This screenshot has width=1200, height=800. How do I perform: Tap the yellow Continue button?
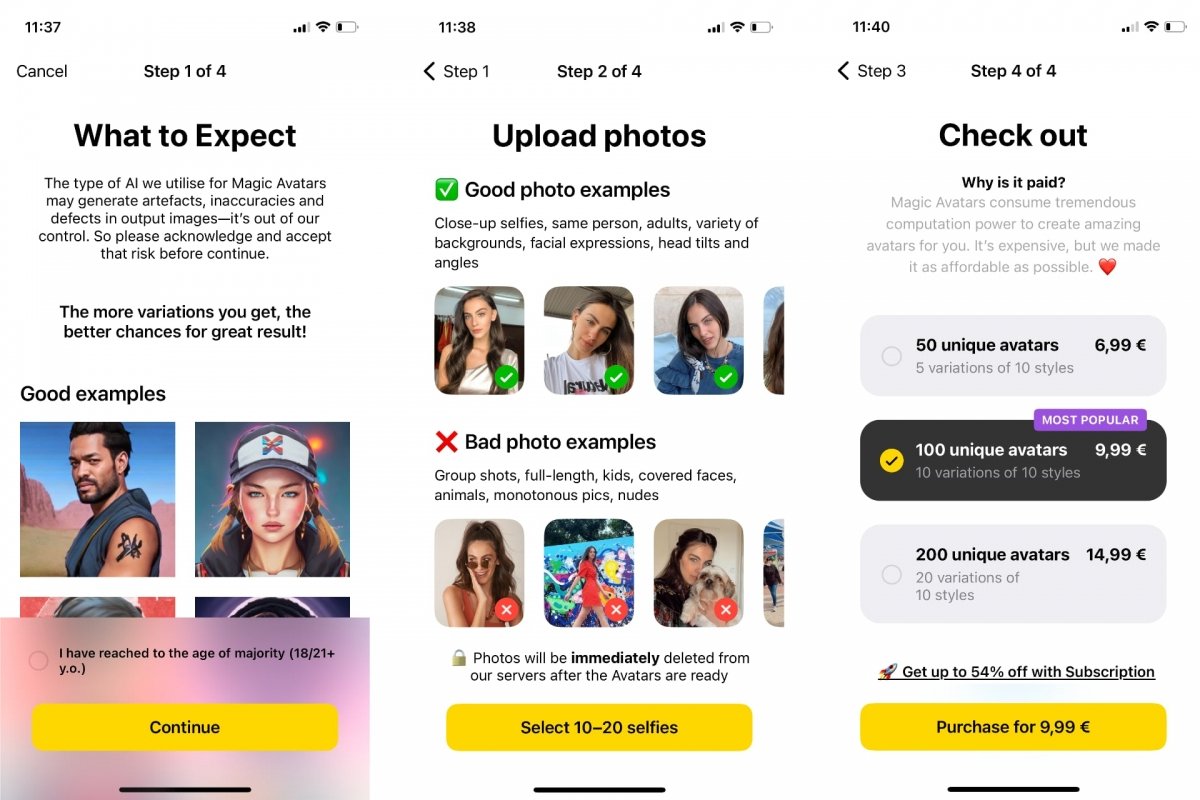click(185, 727)
